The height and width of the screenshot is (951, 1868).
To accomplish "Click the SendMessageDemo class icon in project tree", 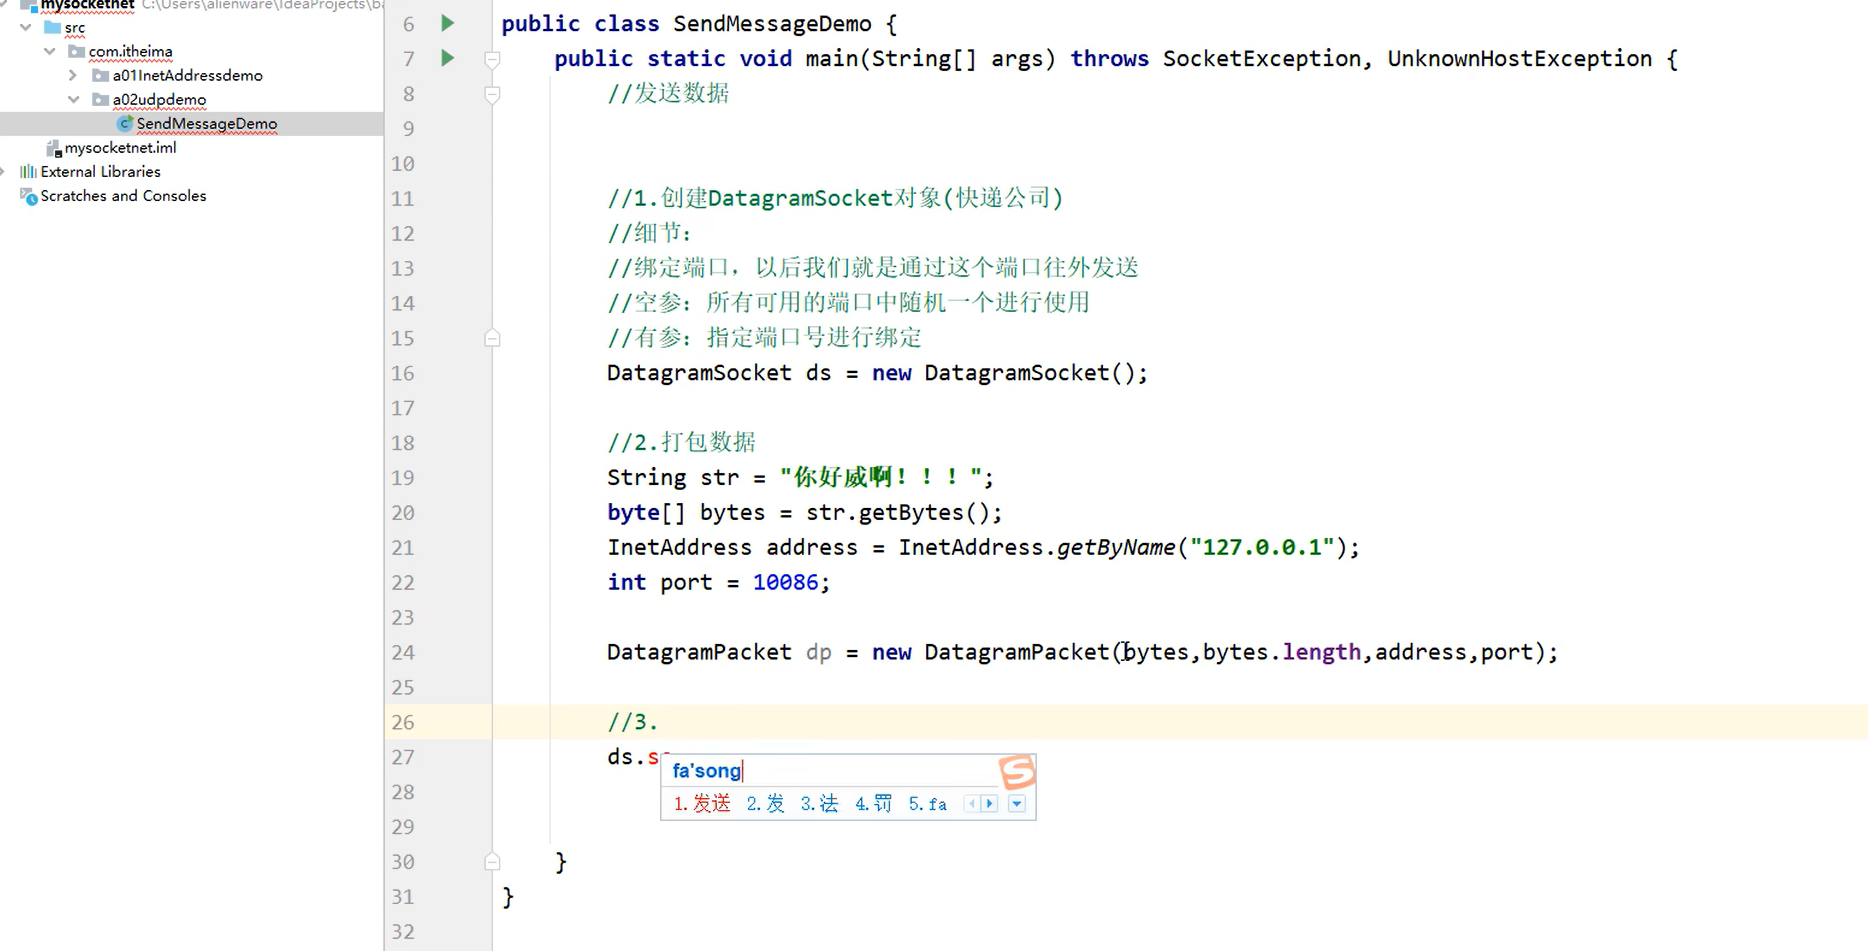I will (124, 123).
